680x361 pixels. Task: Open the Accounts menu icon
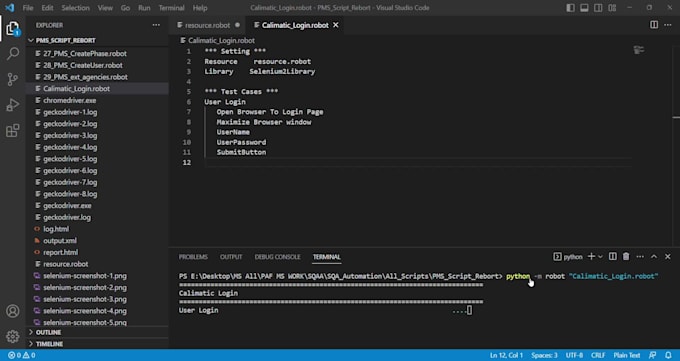point(13,311)
